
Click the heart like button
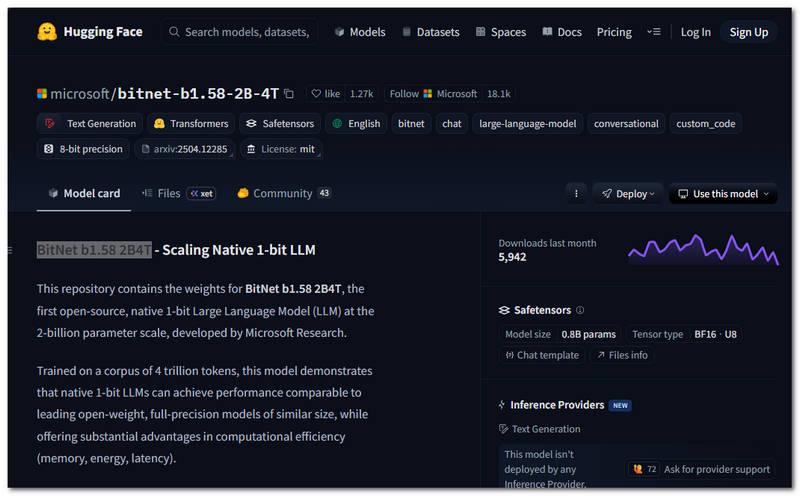(x=326, y=94)
